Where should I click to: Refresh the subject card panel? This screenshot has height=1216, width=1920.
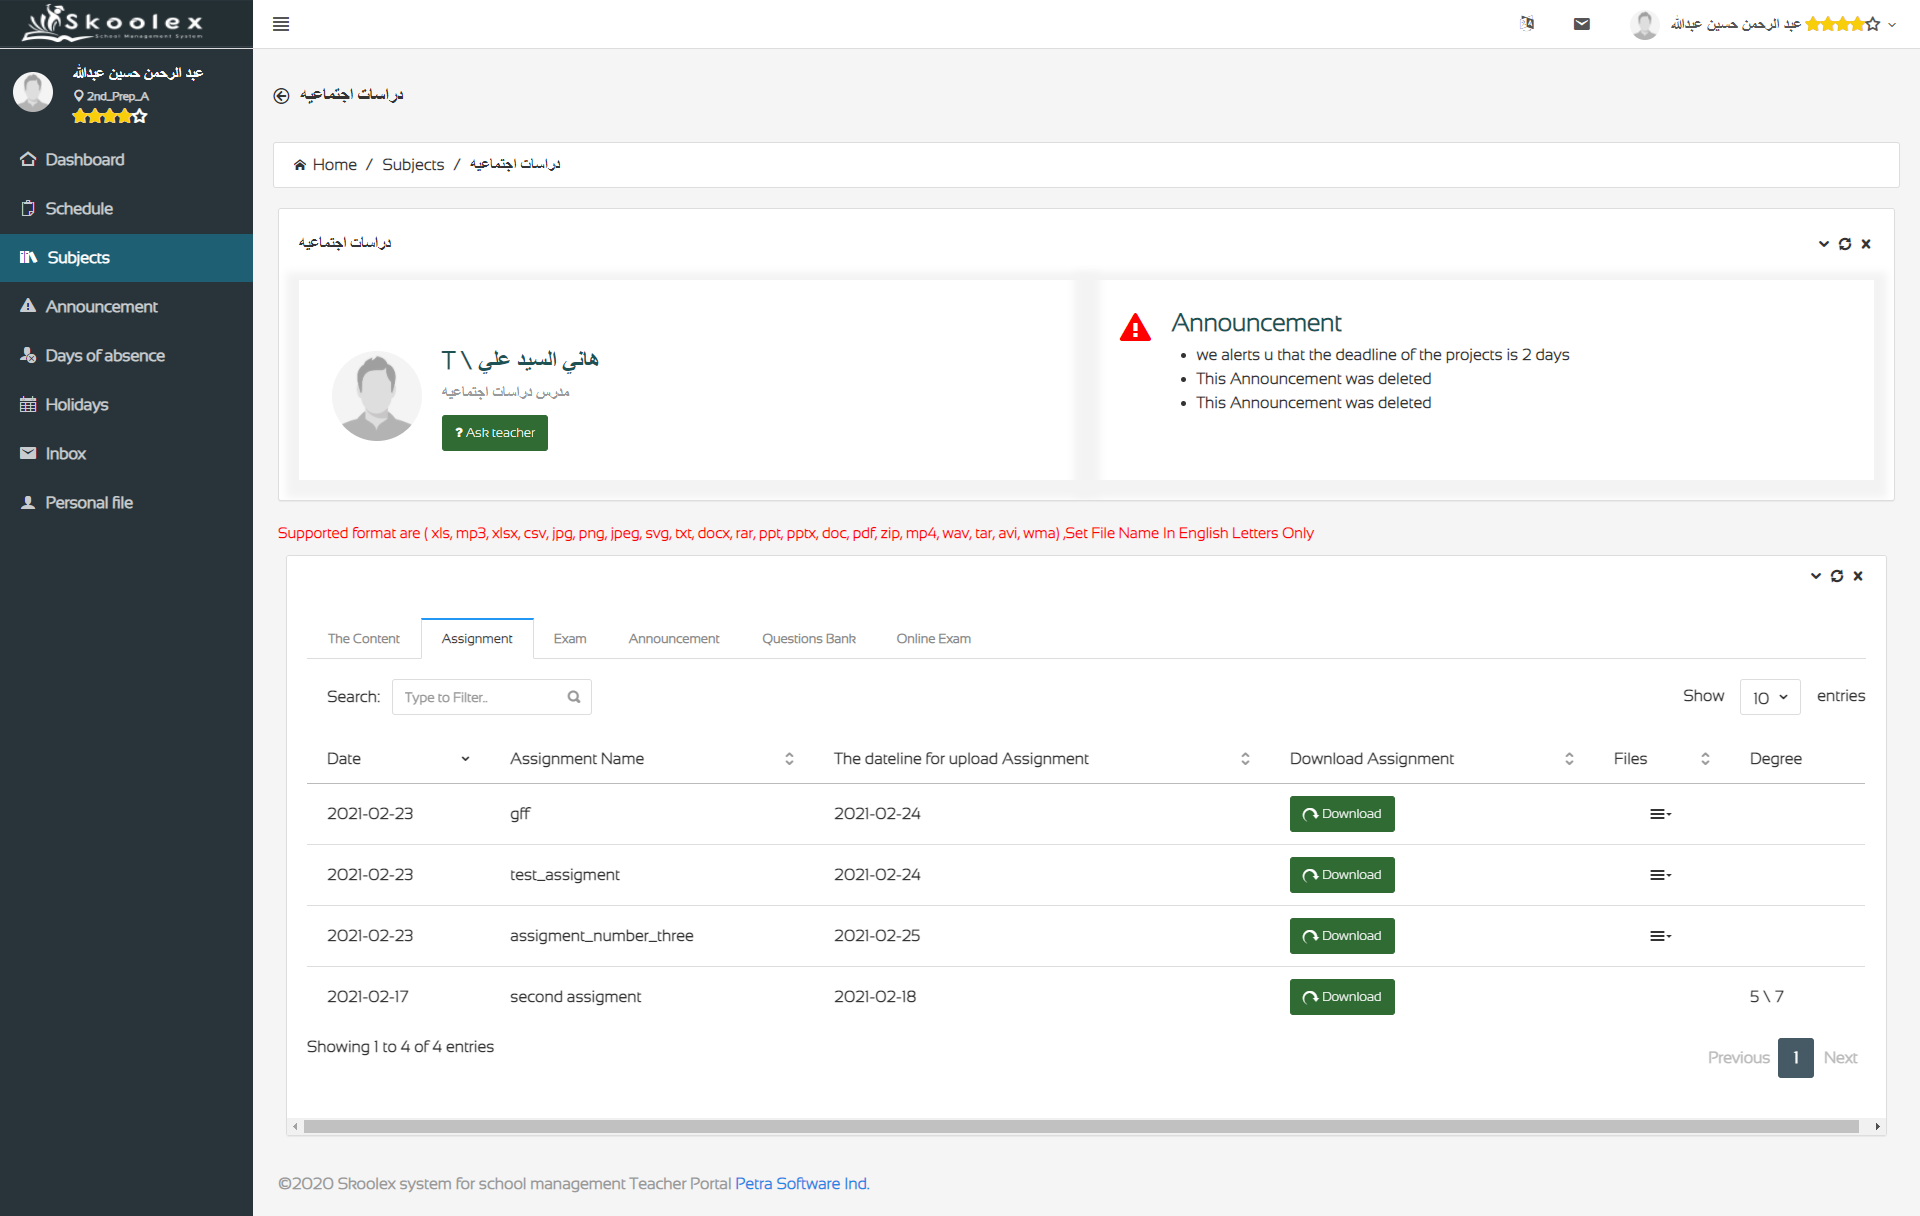(1845, 244)
